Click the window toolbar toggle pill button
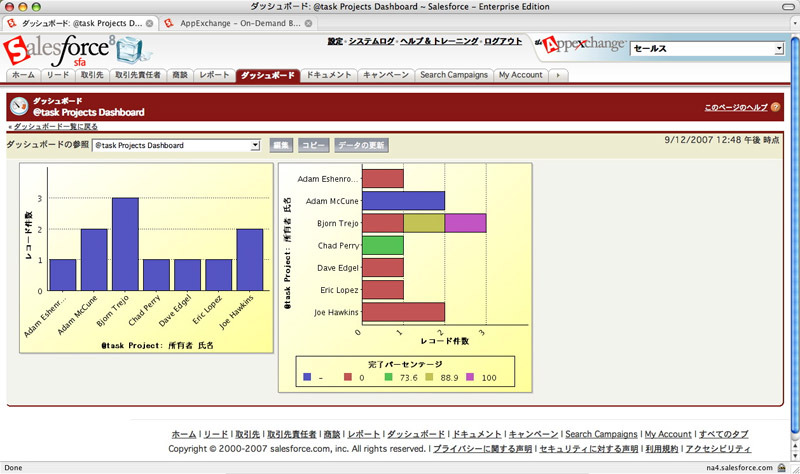 click(788, 7)
